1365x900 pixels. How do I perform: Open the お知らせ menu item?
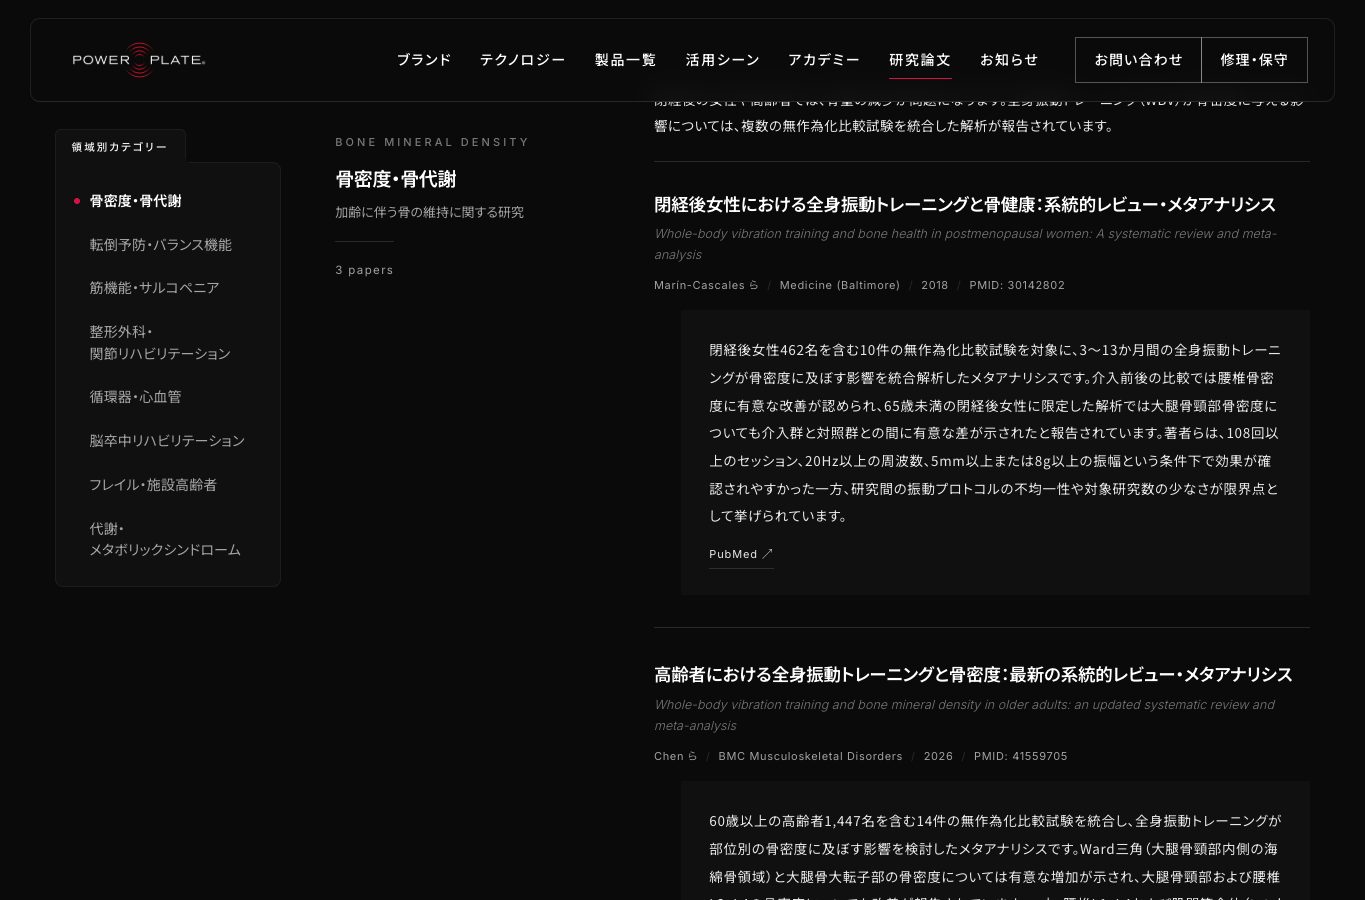point(1009,60)
